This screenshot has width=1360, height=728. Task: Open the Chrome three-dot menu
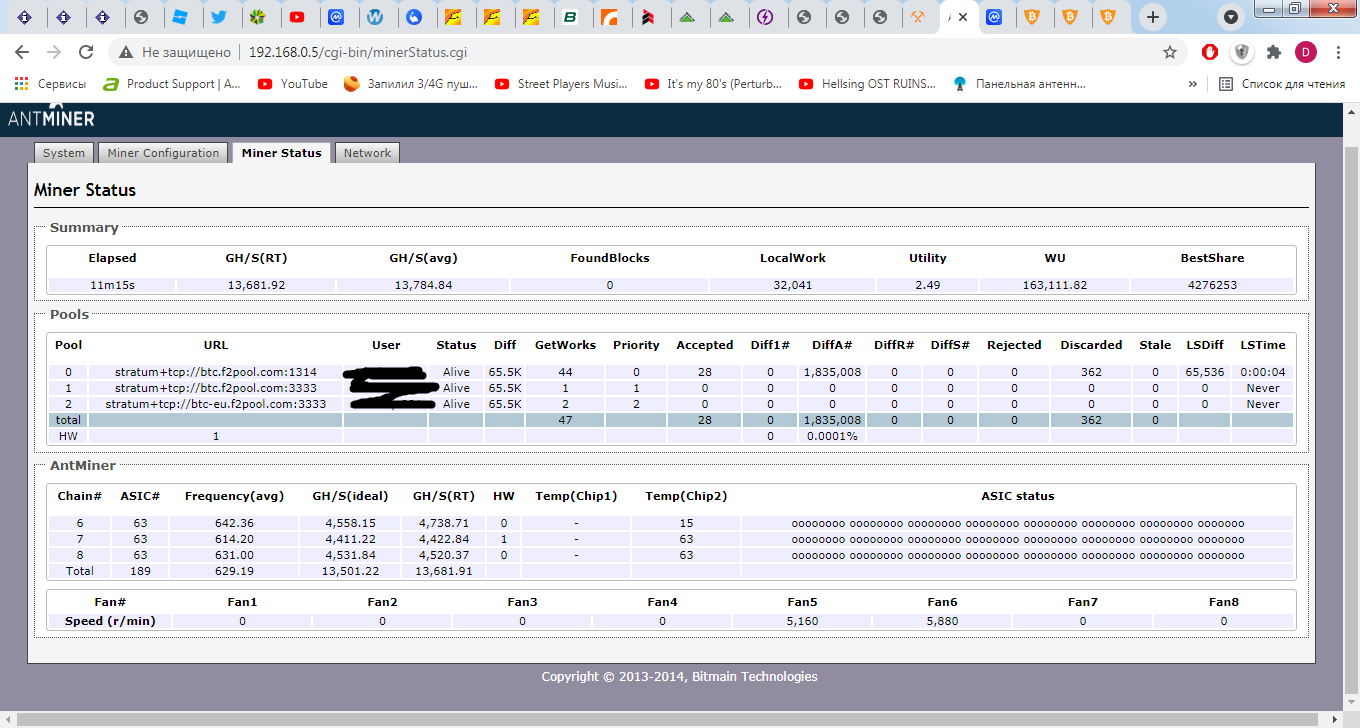pyautogui.click(x=1338, y=52)
